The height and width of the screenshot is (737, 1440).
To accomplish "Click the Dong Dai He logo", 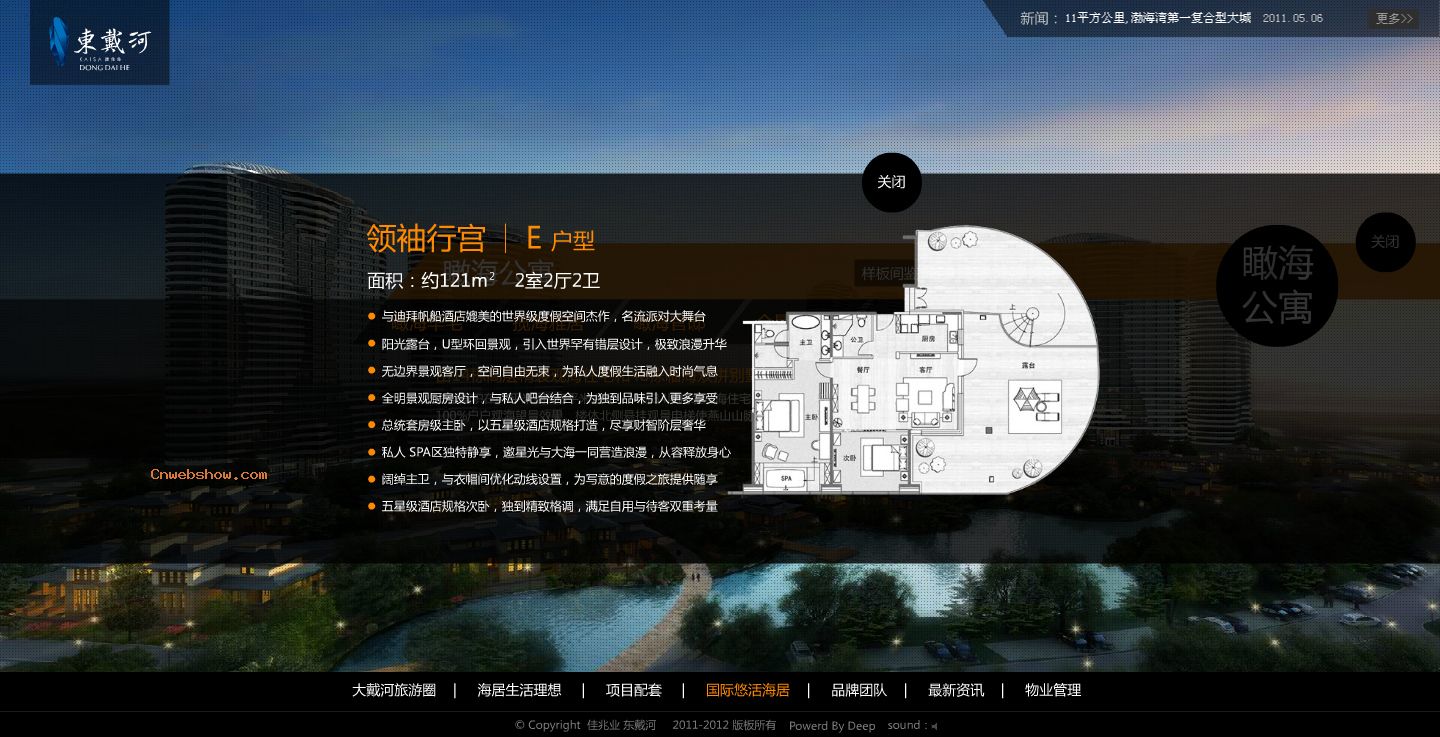I will pos(99,42).
